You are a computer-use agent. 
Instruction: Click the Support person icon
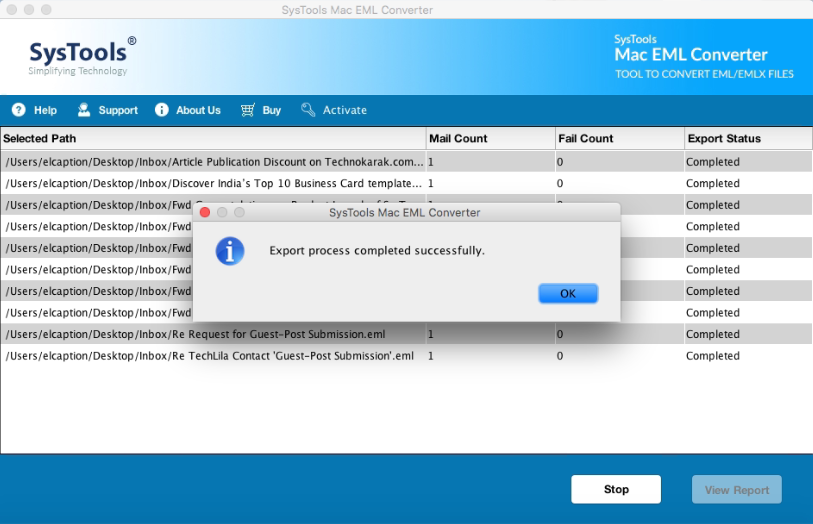click(x=84, y=110)
